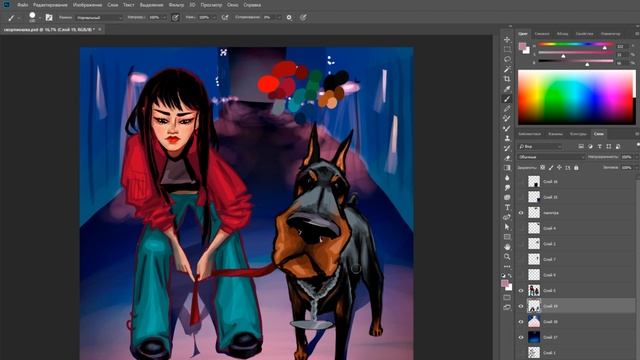Enable airbrush-style build-up button
Viewport: 640px width, 360px height.
pyautogui.click(x=225, y=18)
